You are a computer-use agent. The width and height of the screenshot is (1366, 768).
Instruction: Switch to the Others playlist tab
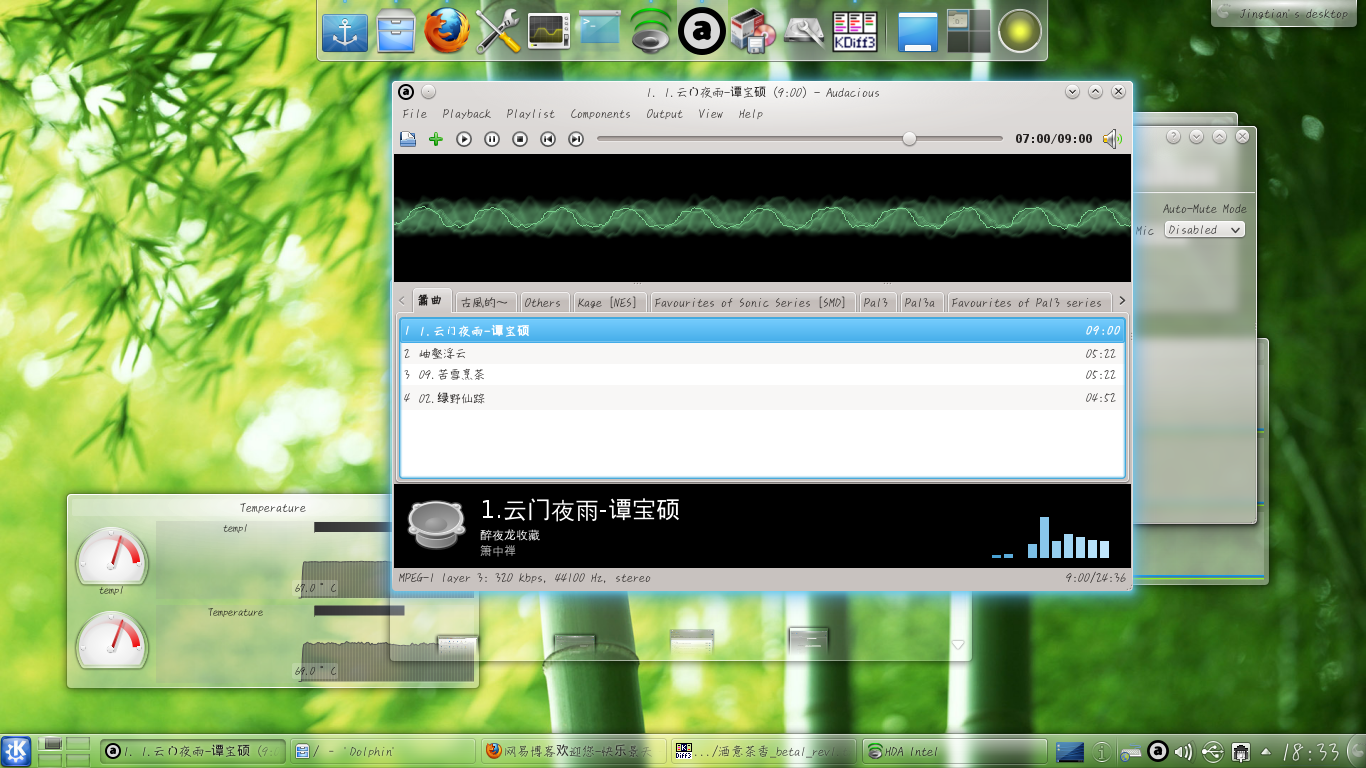click(x=543, y=302)
